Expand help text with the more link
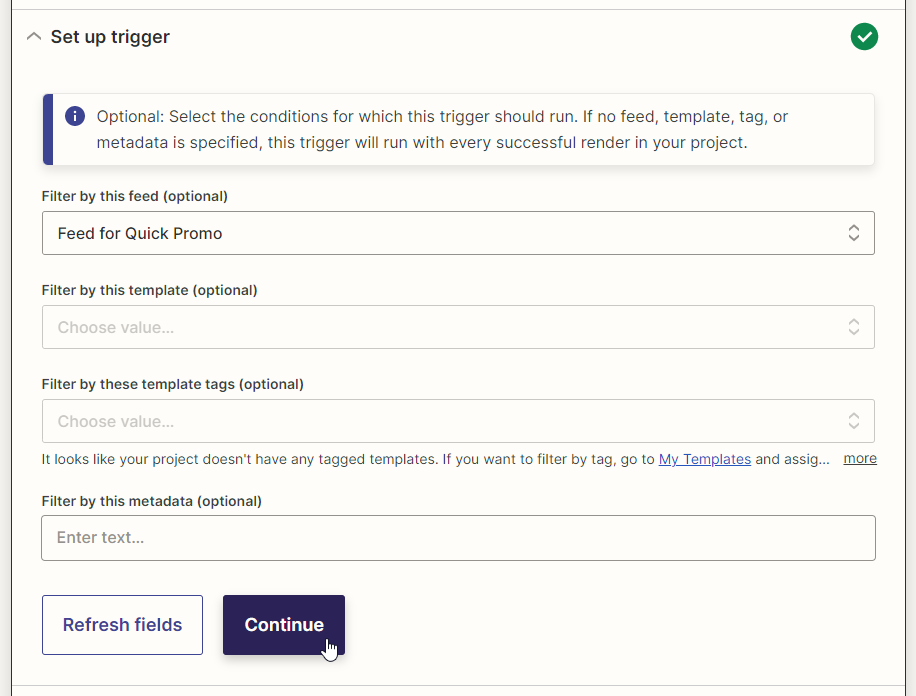 pyautogui.click(x=860, y=459)
